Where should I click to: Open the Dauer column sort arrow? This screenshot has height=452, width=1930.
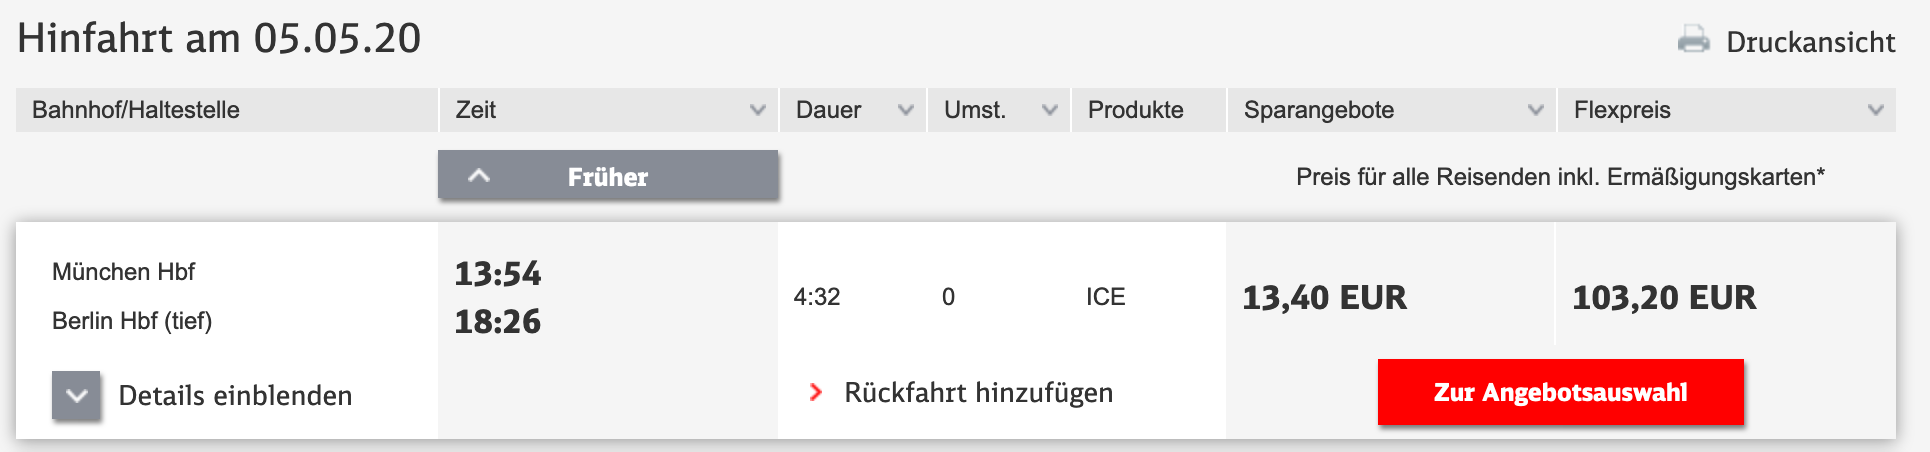coord(905,110)
